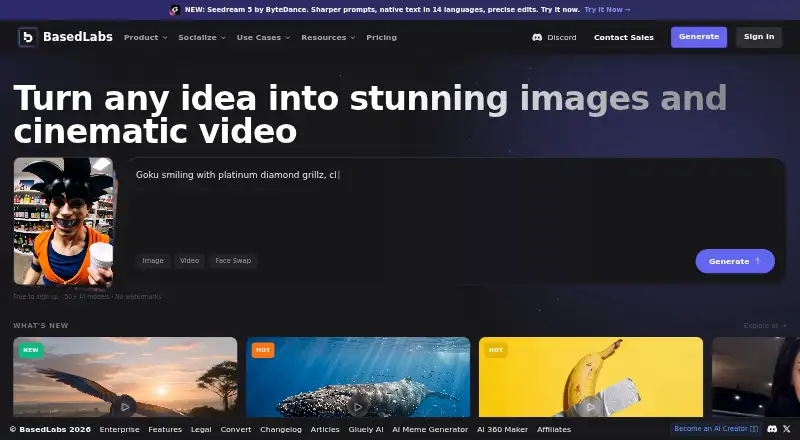The image size is (800, 440).
Task: Open the Articles footer link
Action: click(325, 429)
